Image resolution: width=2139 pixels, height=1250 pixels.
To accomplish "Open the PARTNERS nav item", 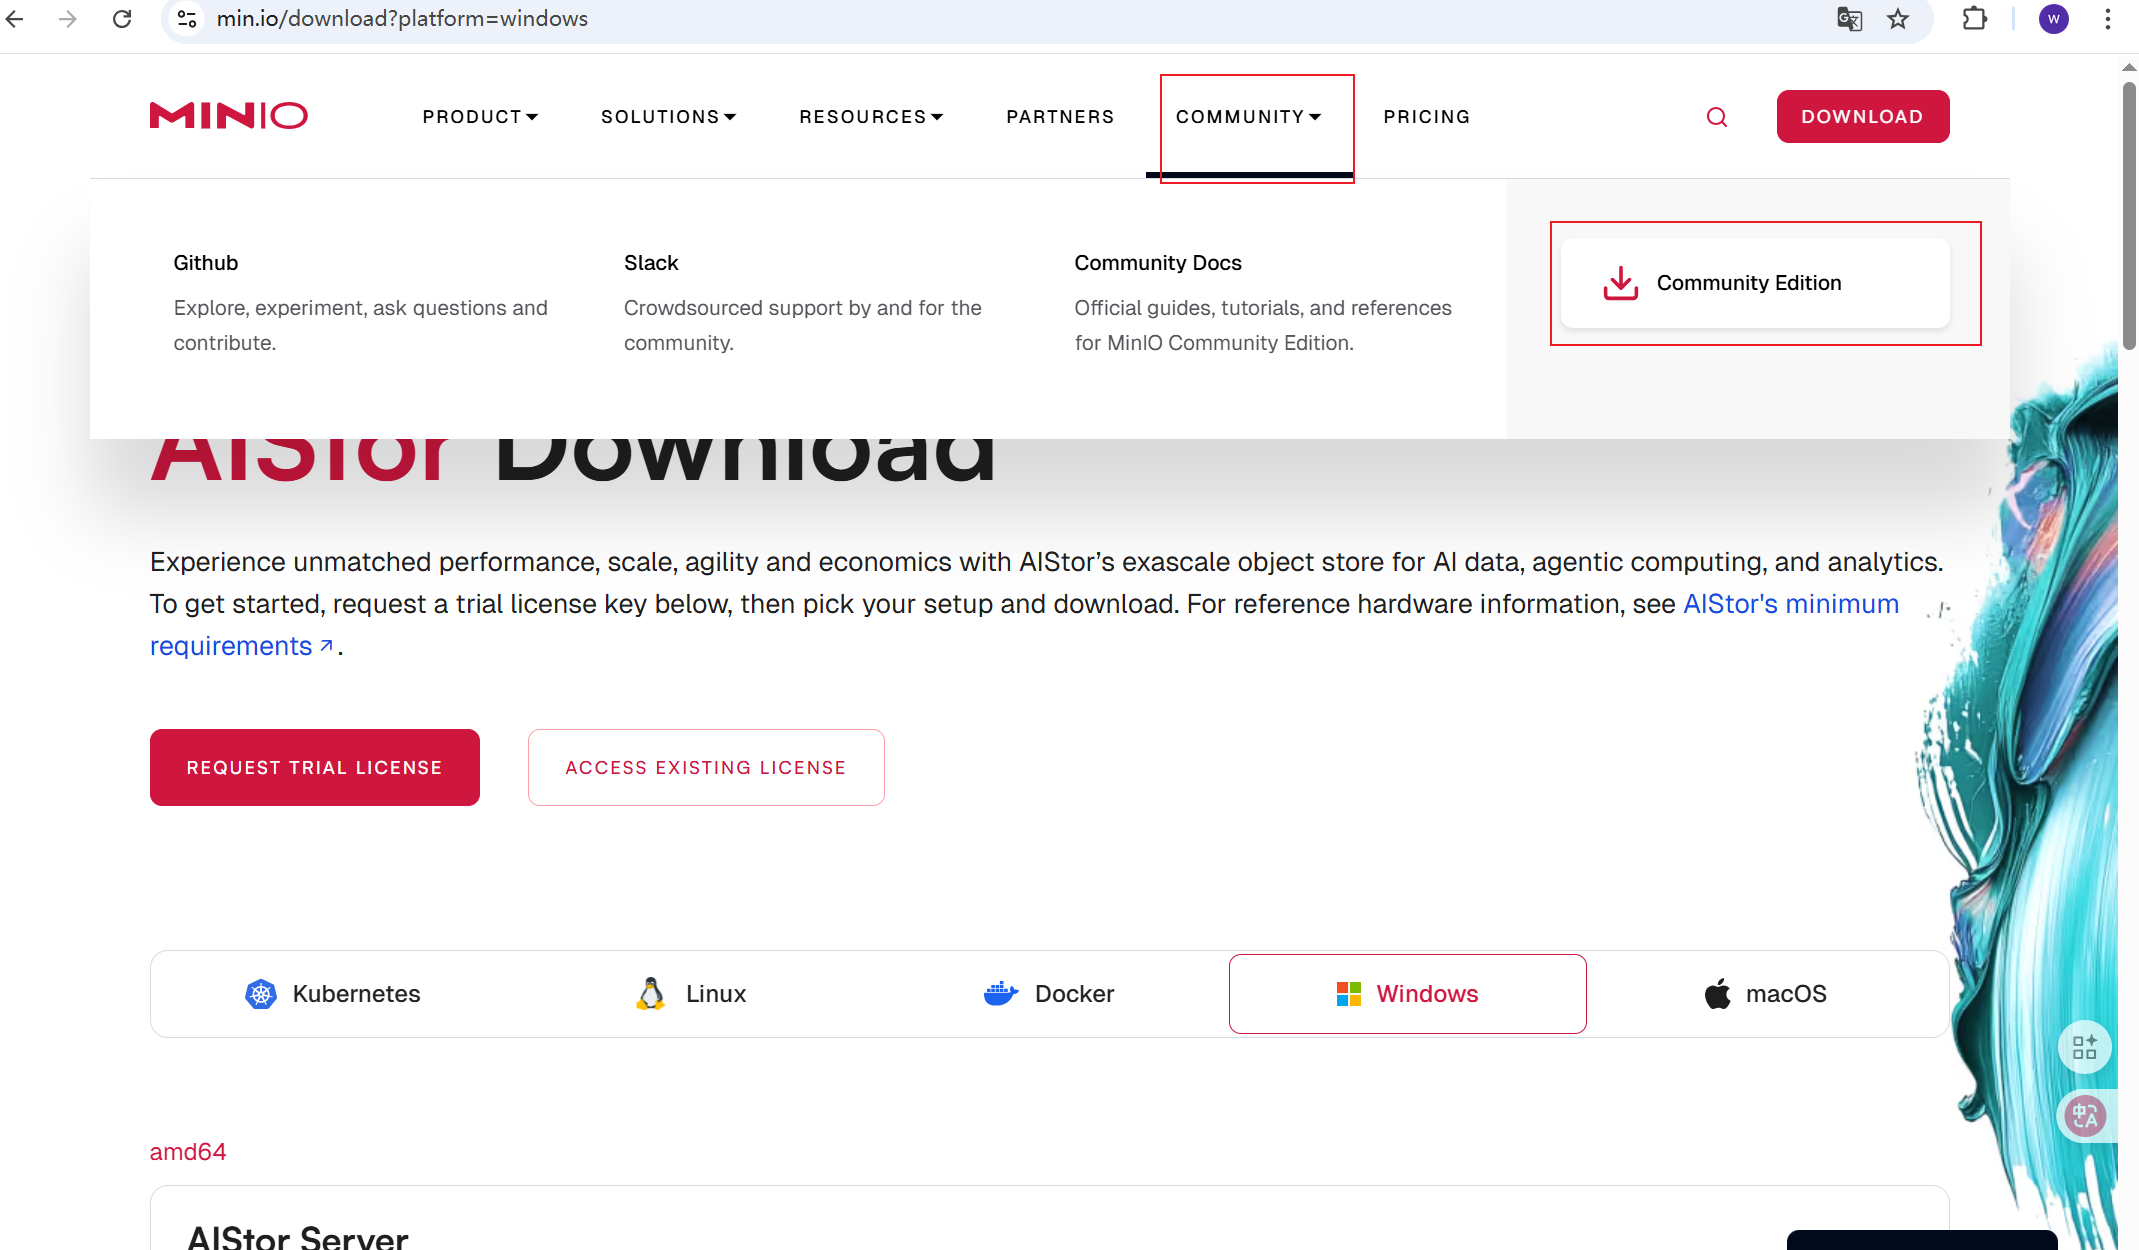I will tap(1060, 117).
